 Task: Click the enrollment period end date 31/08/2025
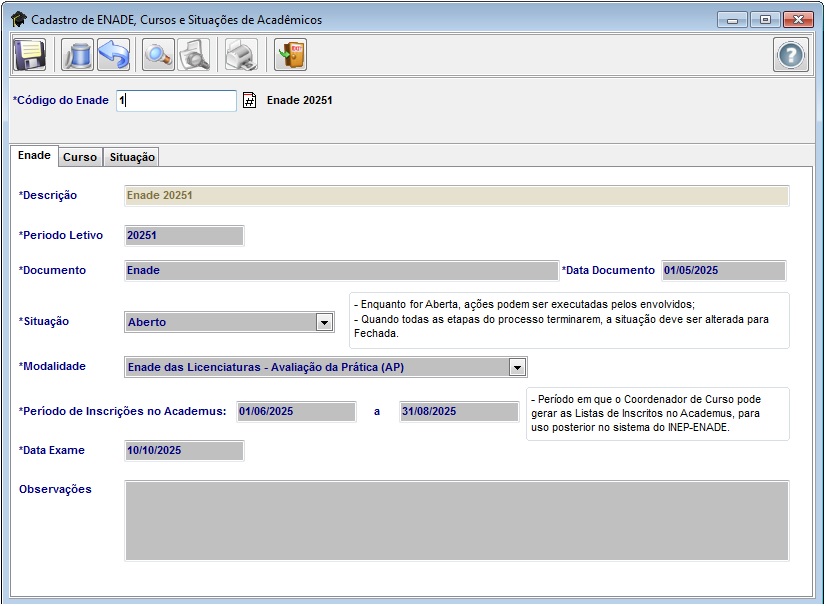[458, 412]
